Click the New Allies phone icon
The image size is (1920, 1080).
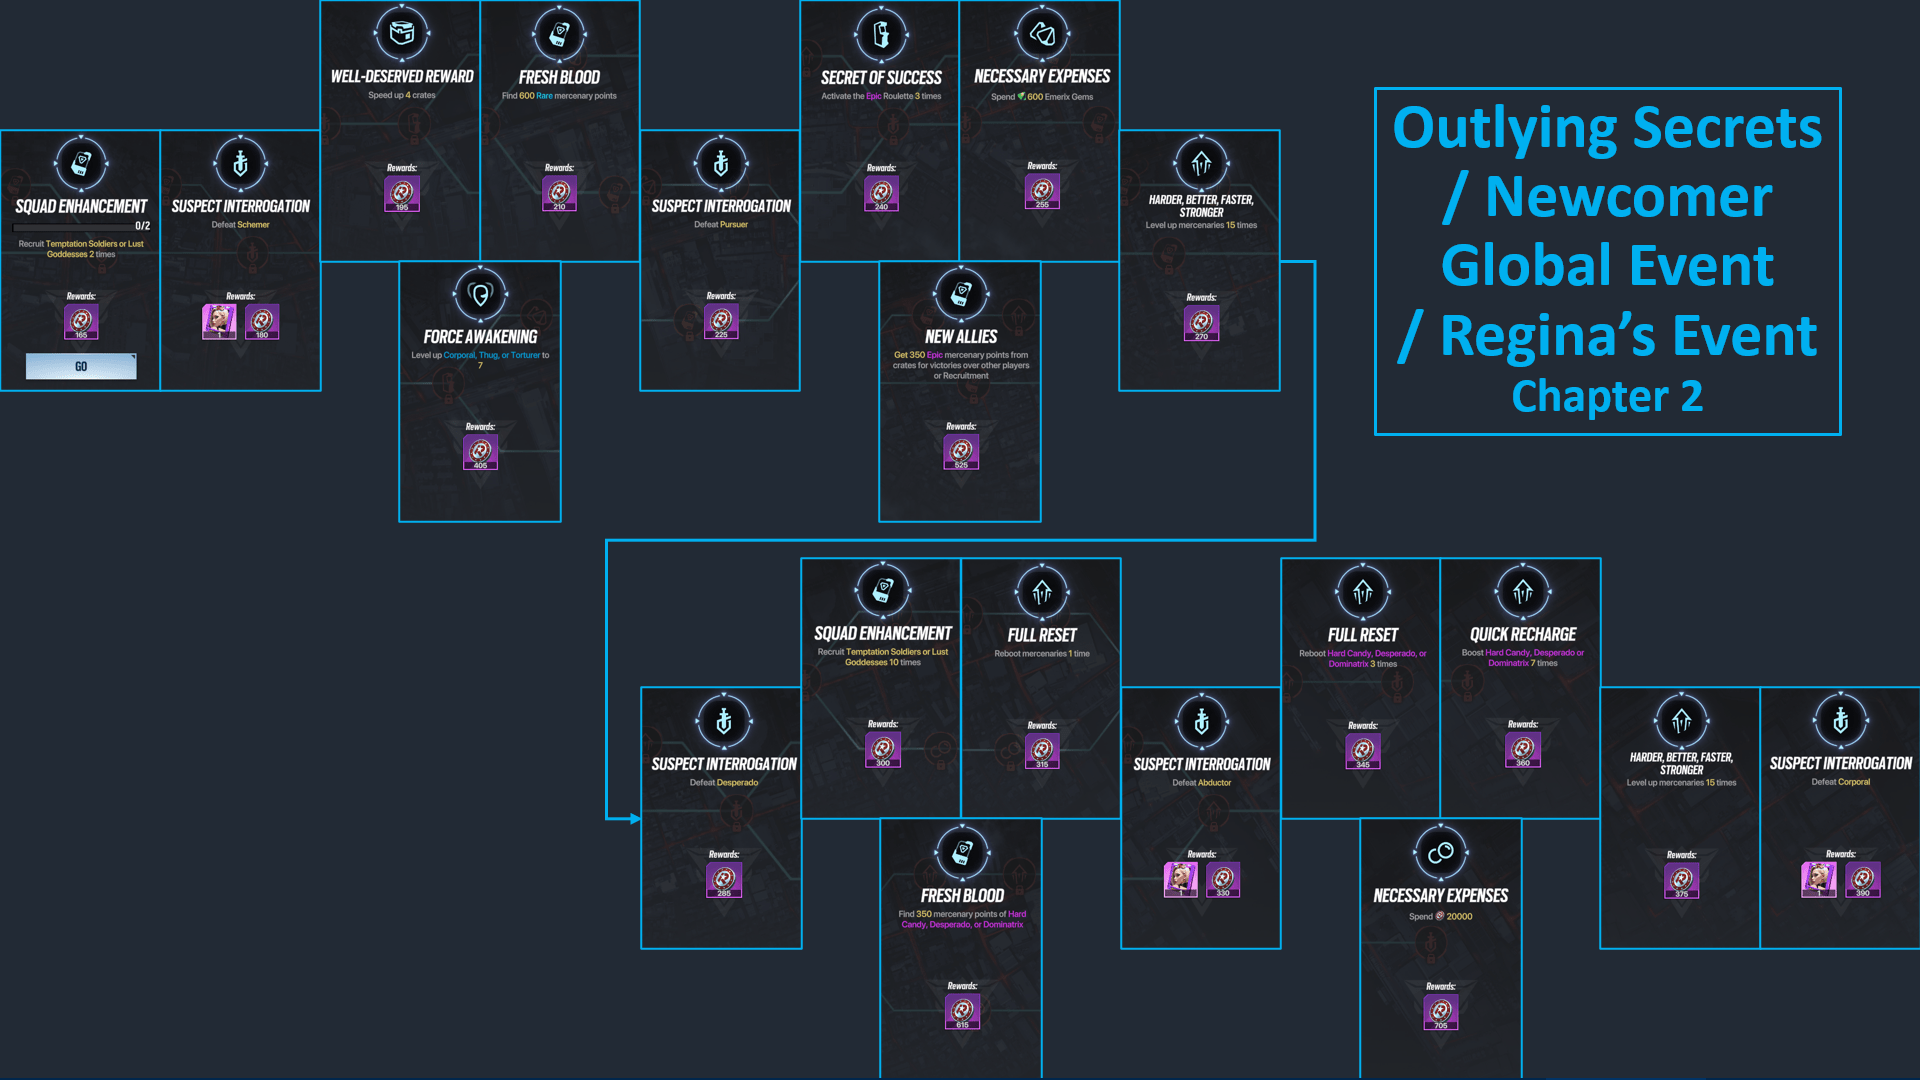(959, 293)
